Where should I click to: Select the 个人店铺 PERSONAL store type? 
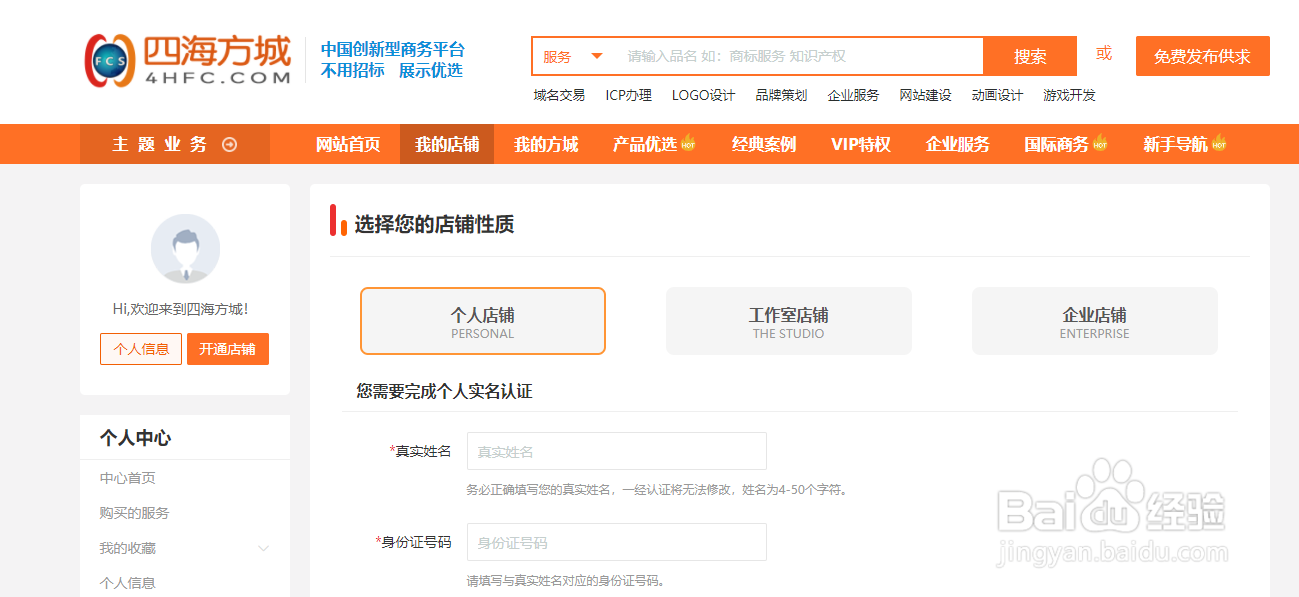tap(483, 321)
